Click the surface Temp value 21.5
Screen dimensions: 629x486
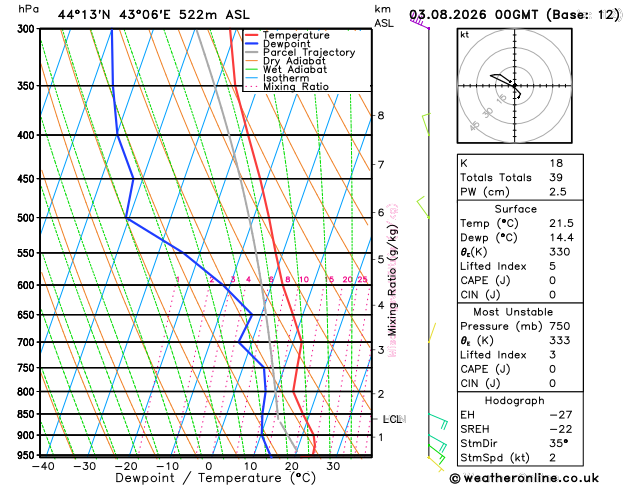[561, 223]
